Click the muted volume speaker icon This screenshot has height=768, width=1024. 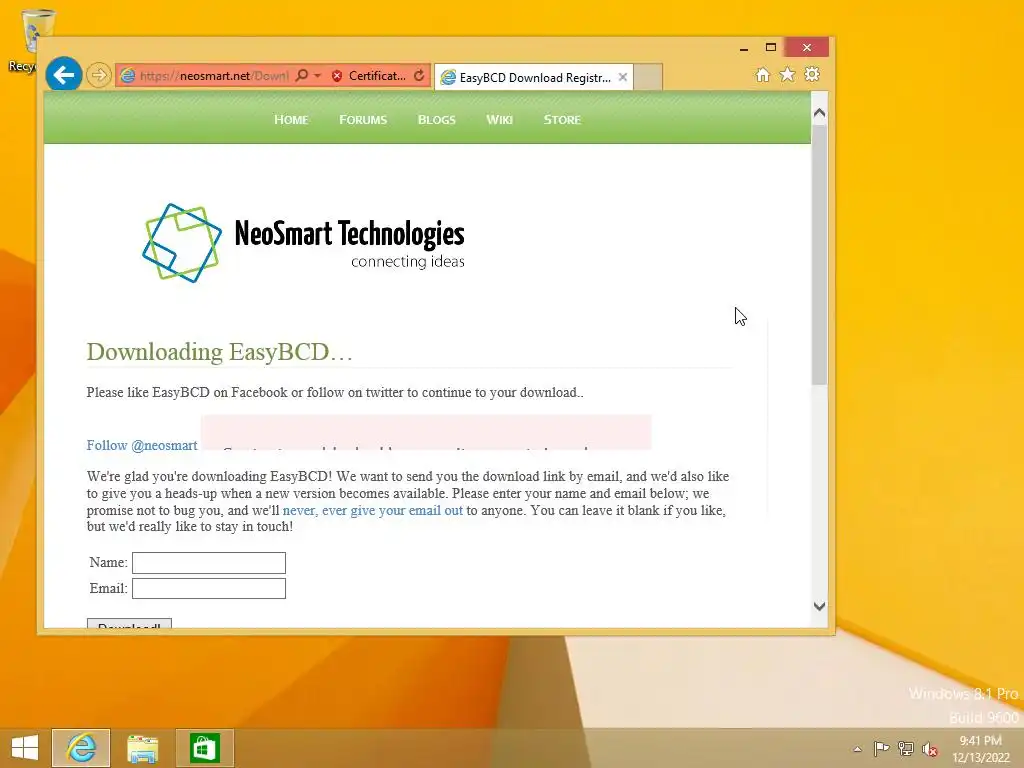[930, 749]
